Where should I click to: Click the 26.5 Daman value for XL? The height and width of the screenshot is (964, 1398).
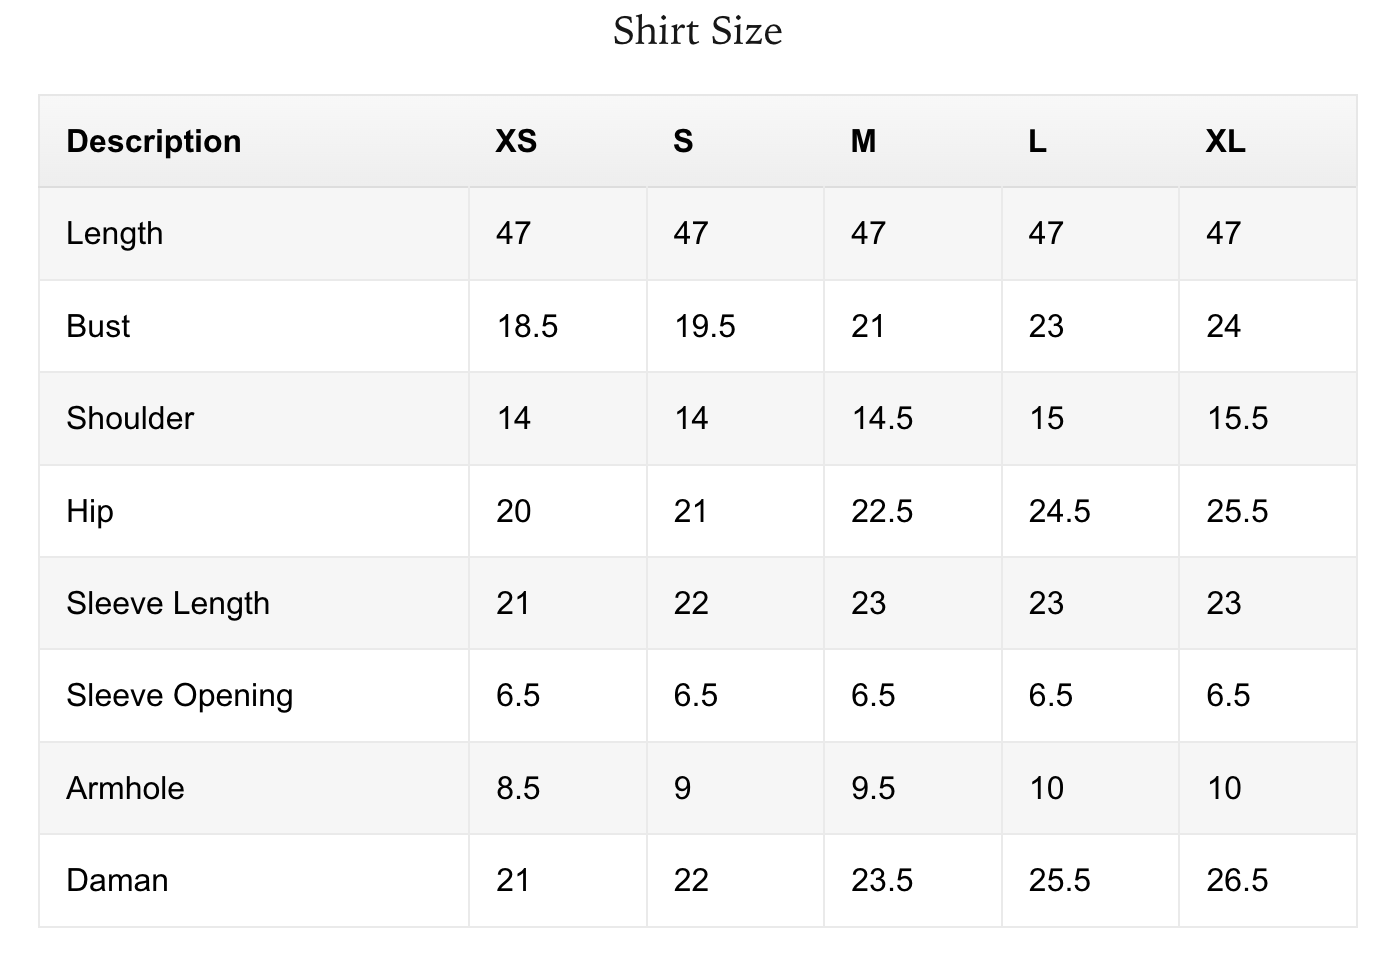coord(1237,880)
